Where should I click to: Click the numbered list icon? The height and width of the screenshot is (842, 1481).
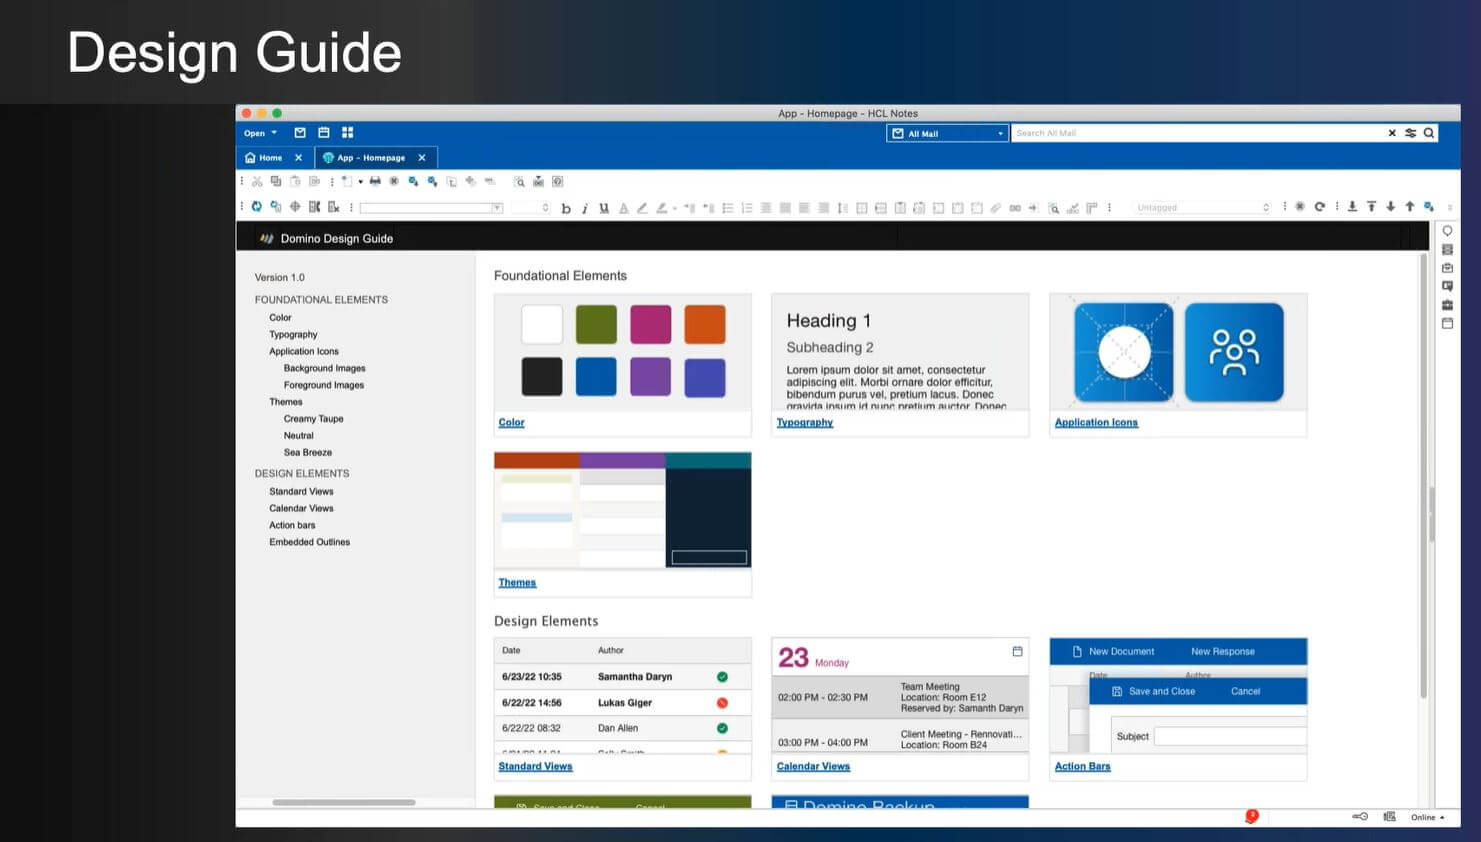point(747,208)
